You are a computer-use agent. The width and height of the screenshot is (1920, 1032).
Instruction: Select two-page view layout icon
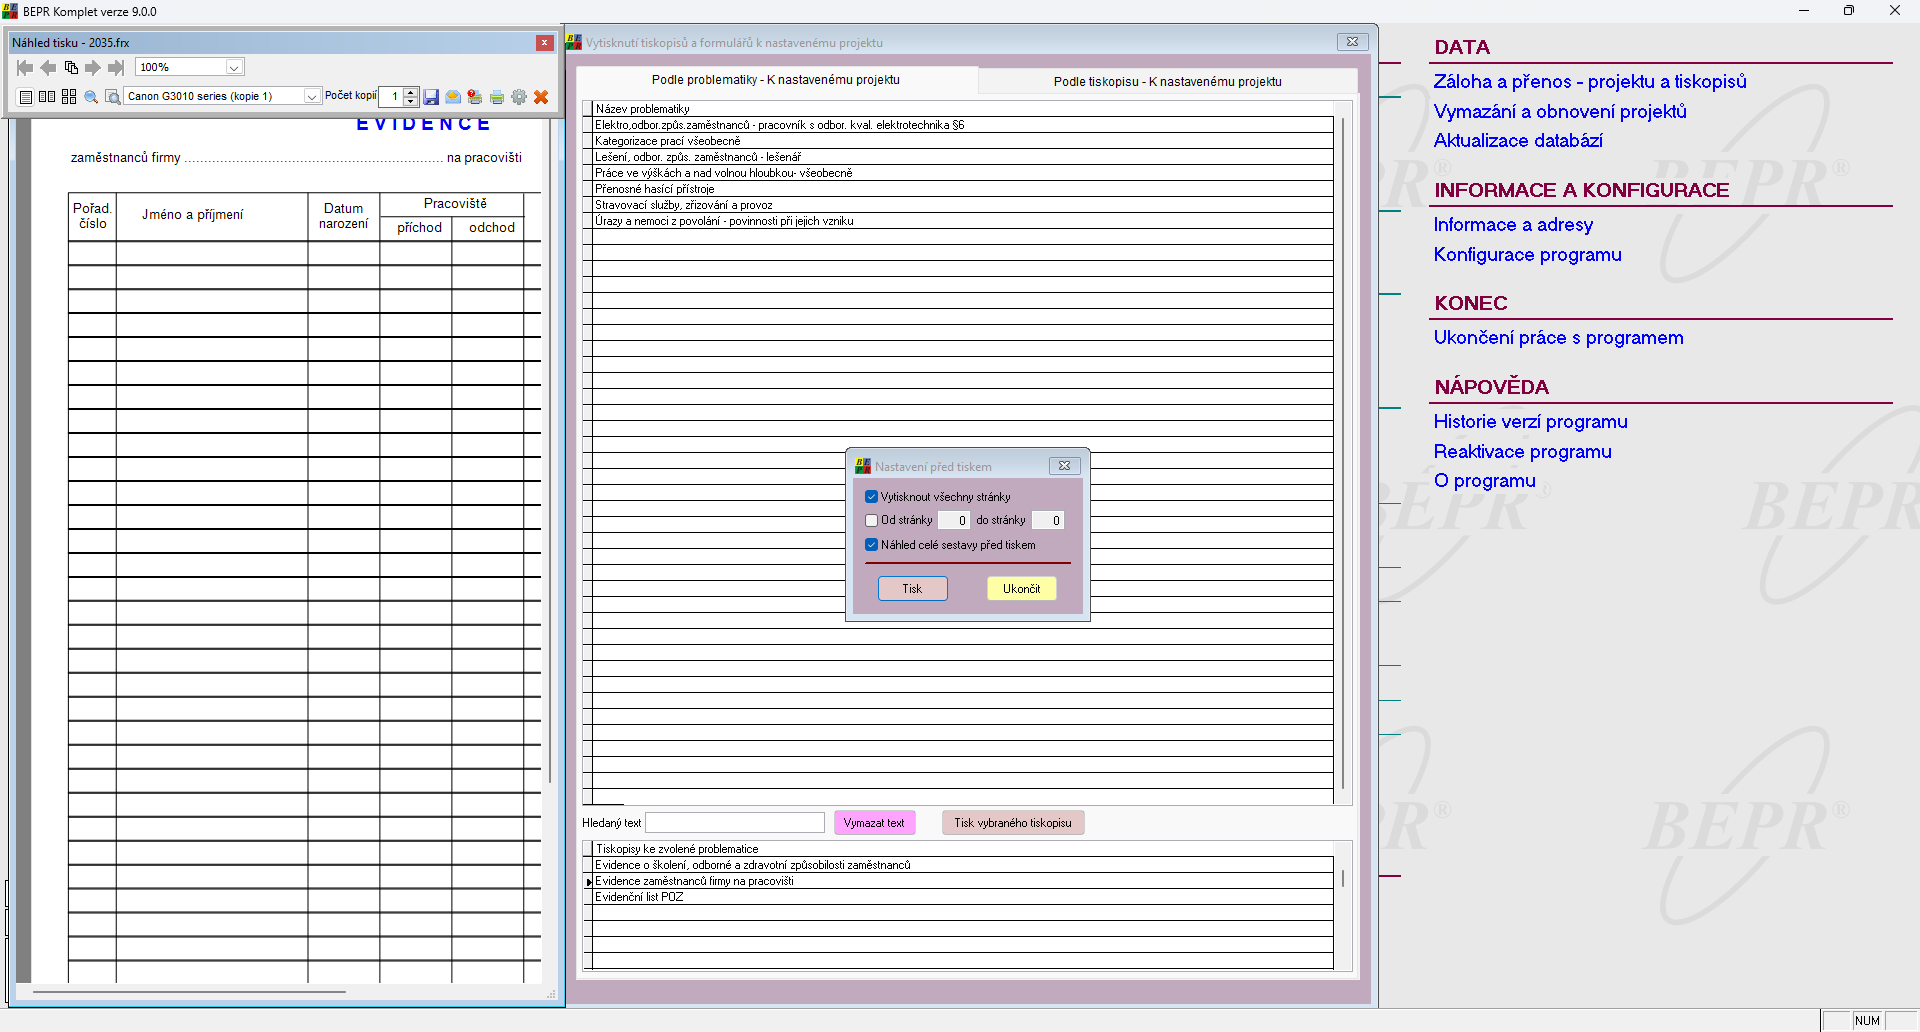[x=47, y=97]
